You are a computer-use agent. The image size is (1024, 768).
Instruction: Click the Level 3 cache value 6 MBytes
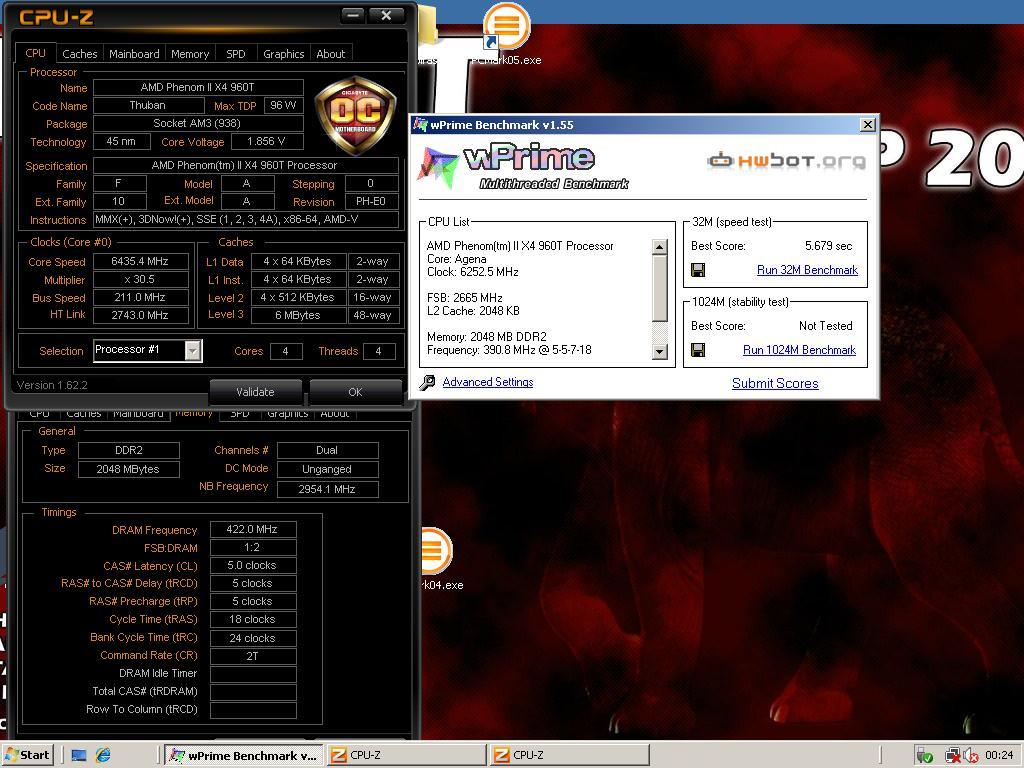(298, 315)
